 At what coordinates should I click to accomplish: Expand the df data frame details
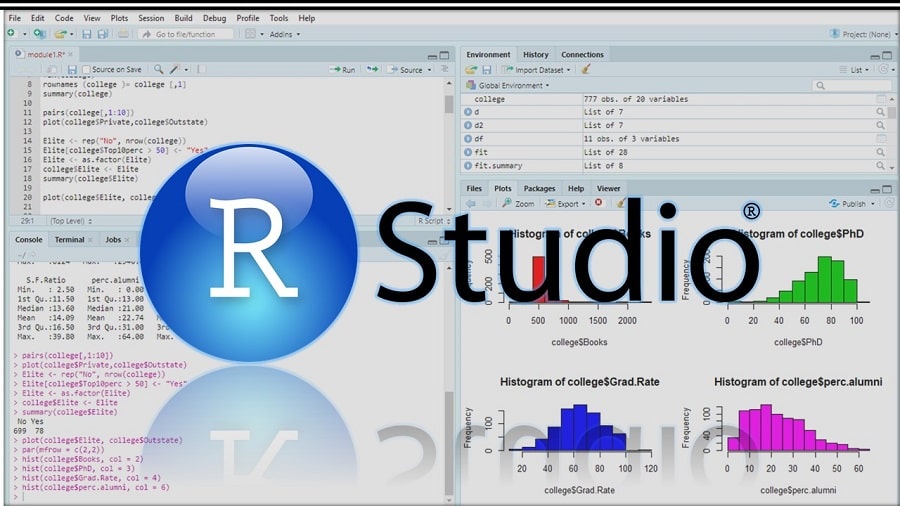pos(468,139)
